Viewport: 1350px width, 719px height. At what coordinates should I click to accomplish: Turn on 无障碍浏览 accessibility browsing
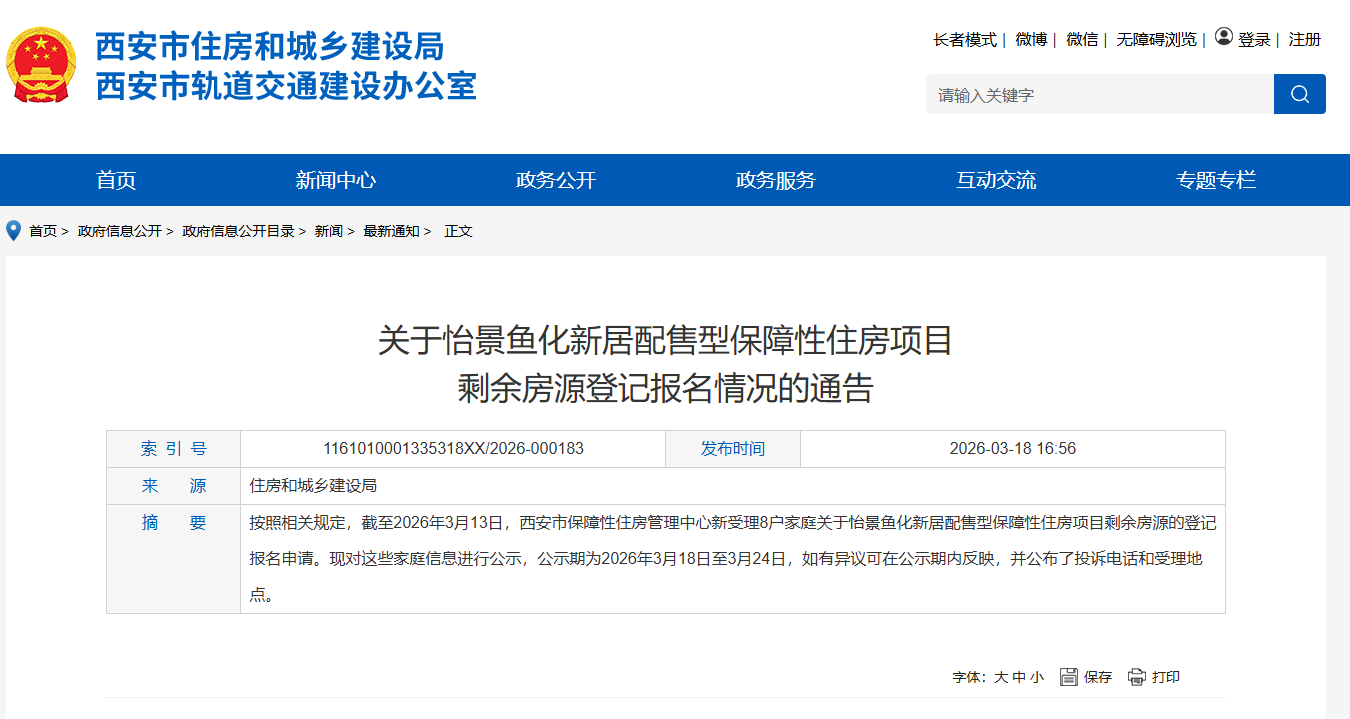1156,40
